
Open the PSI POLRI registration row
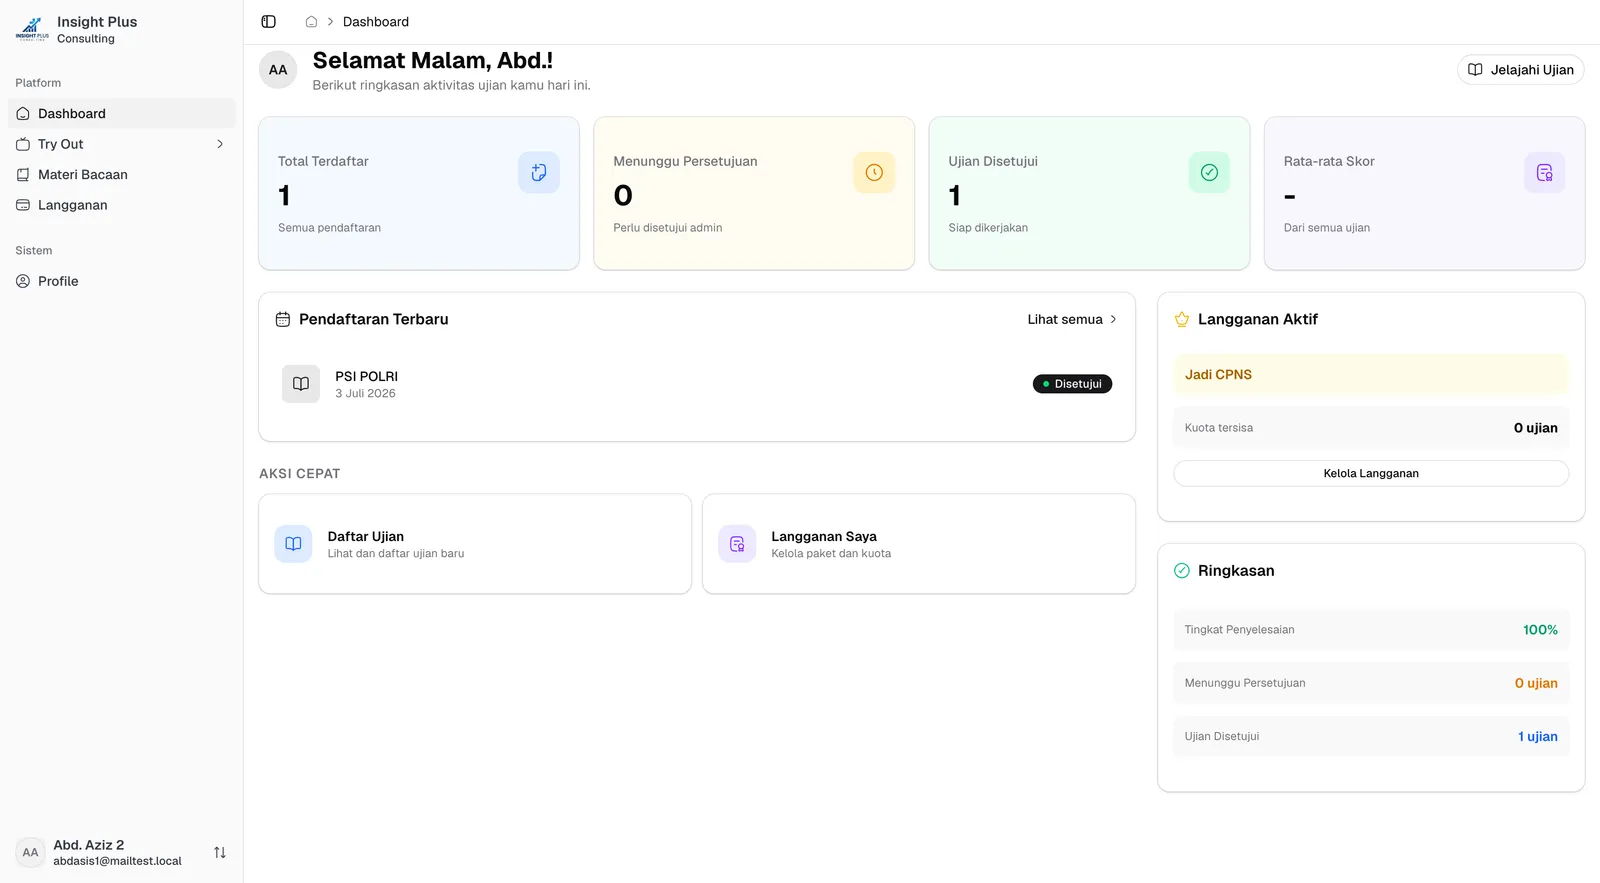pyautogui.click(x=697, y=384)
